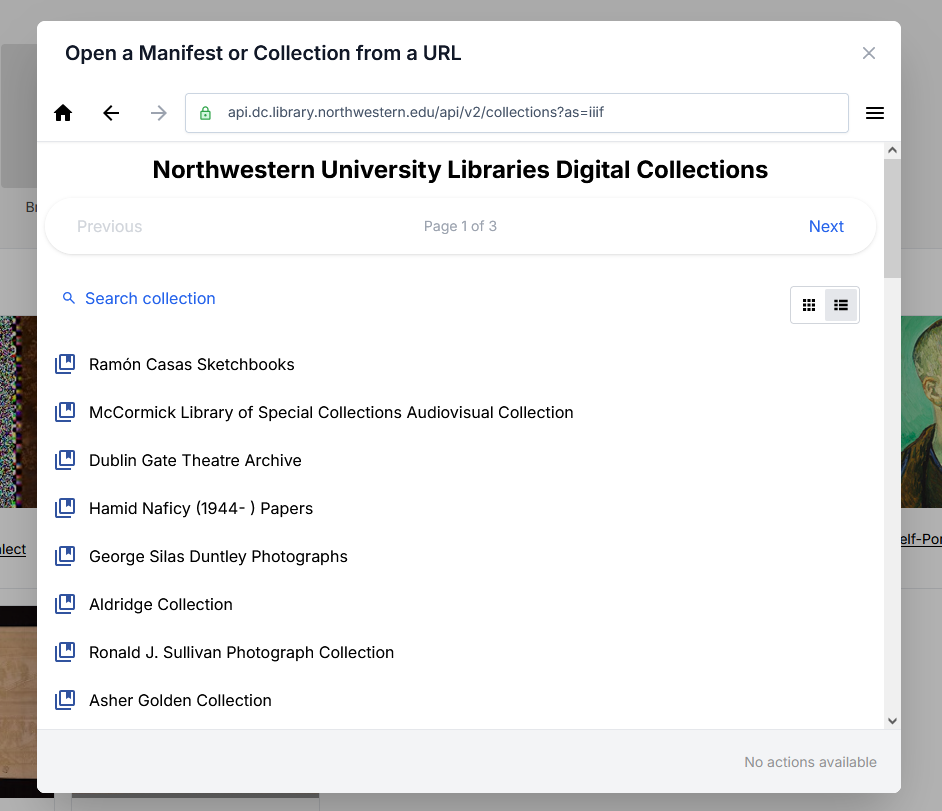Open the Asher Golden Collection
Screen dimensions: 942x811
coord(180,700)
